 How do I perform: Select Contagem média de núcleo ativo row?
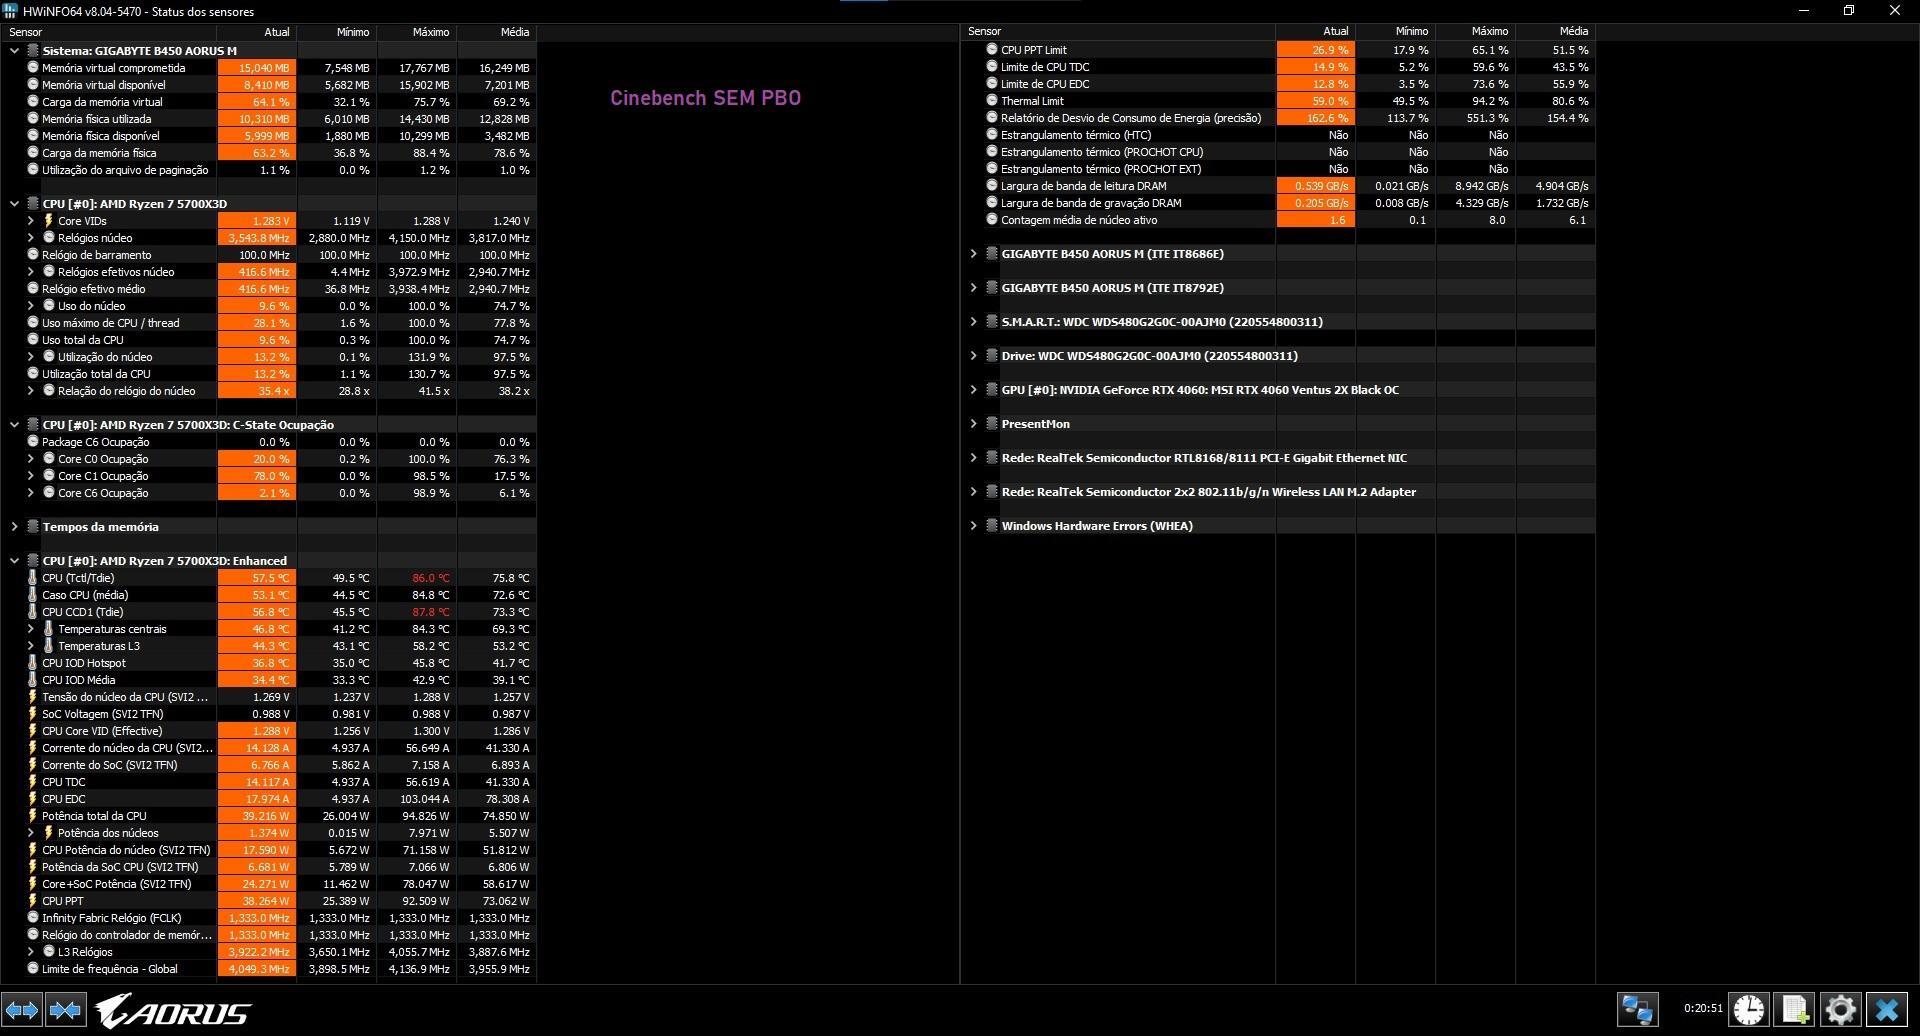(x=1279, y=220)
